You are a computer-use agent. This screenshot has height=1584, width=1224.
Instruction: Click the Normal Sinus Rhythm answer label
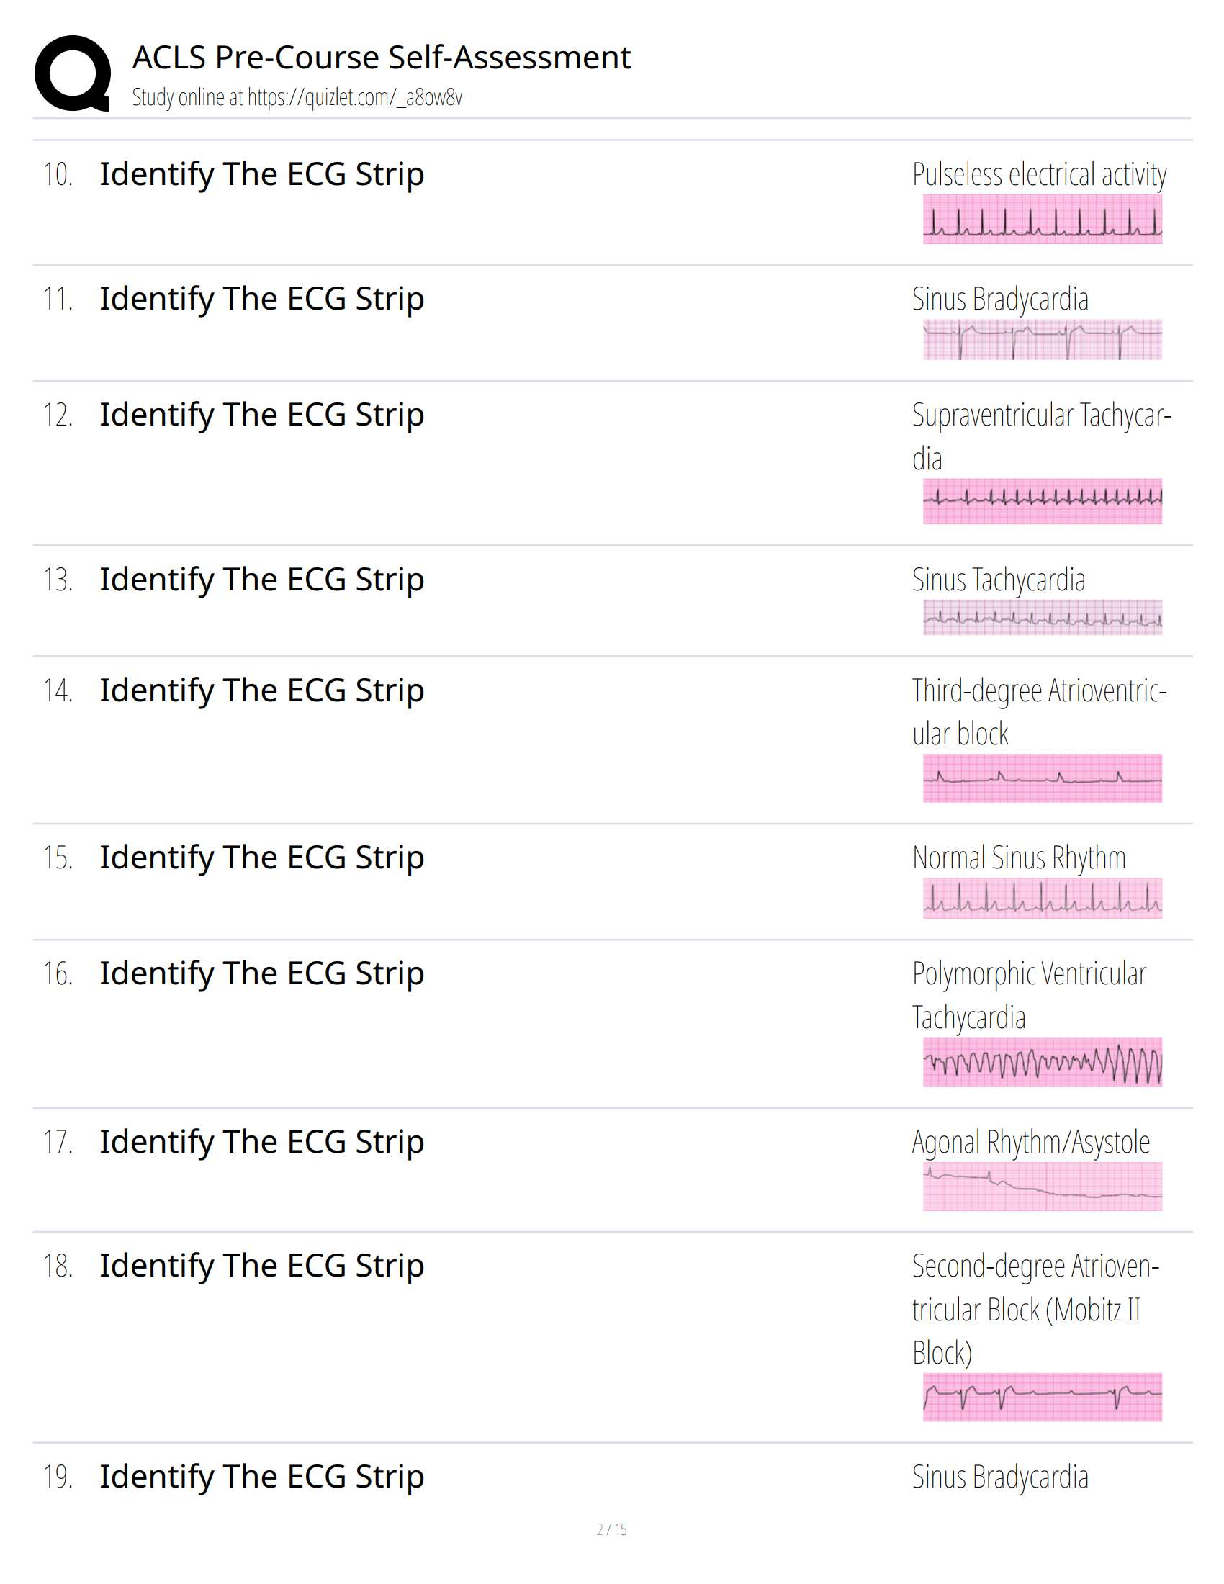pos(1018,858)
